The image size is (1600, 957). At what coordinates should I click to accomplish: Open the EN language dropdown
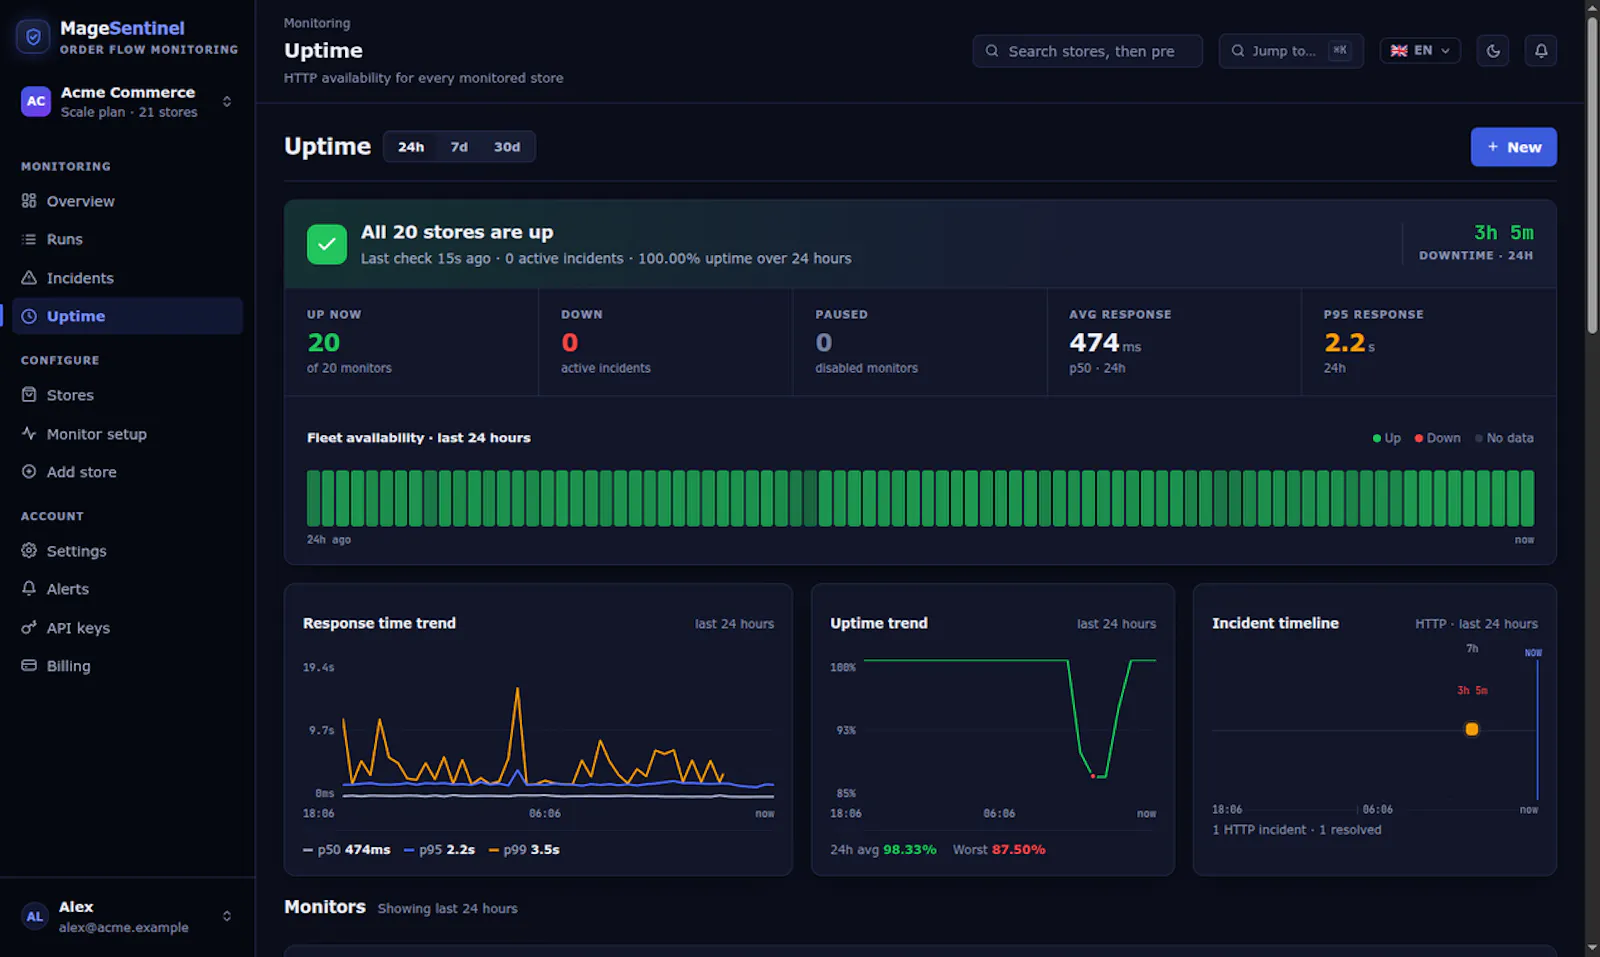[1420, 51]
